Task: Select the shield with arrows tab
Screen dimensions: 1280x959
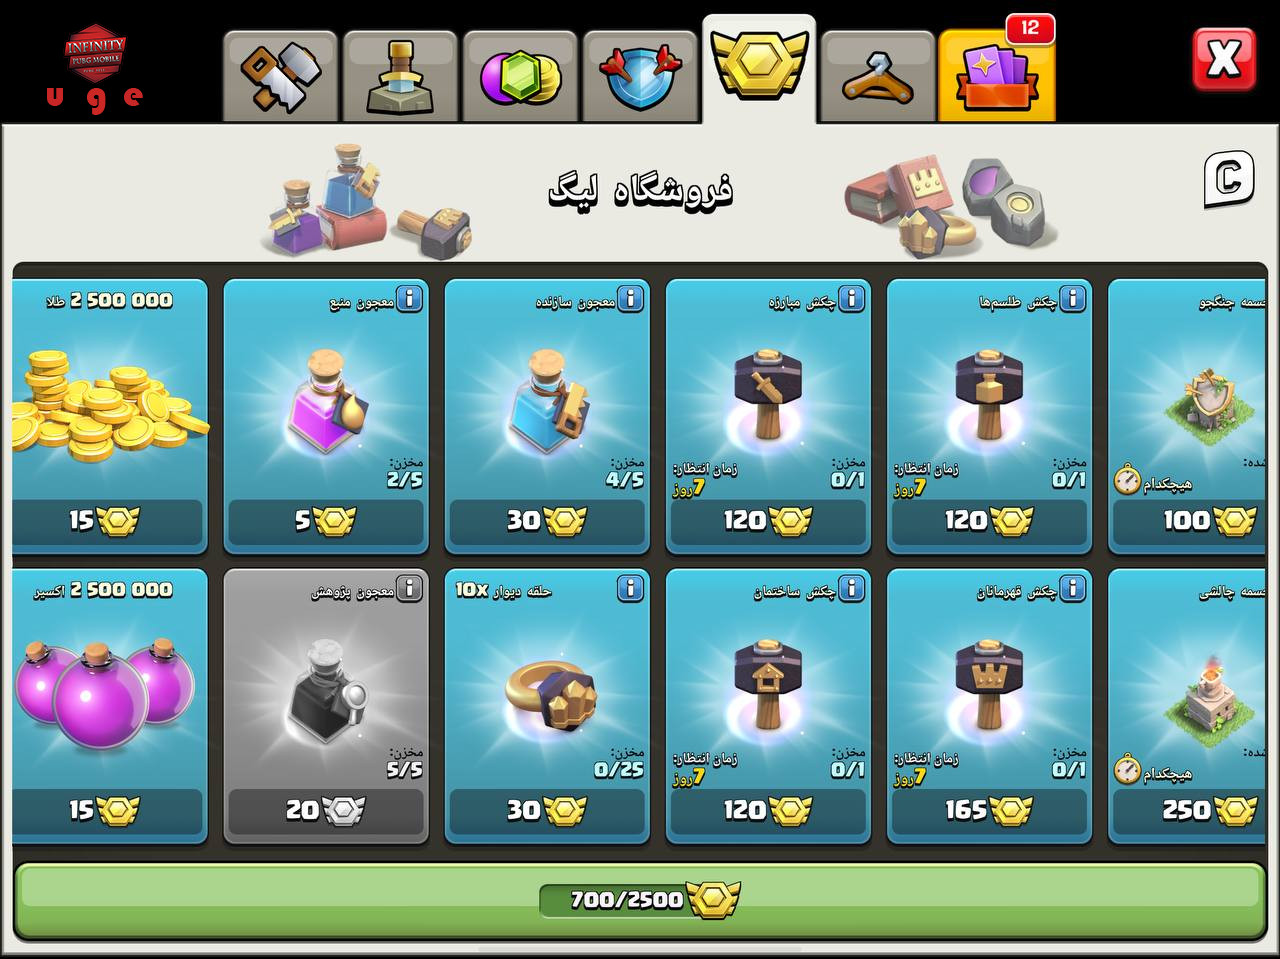Action: (x=640, y=77)
